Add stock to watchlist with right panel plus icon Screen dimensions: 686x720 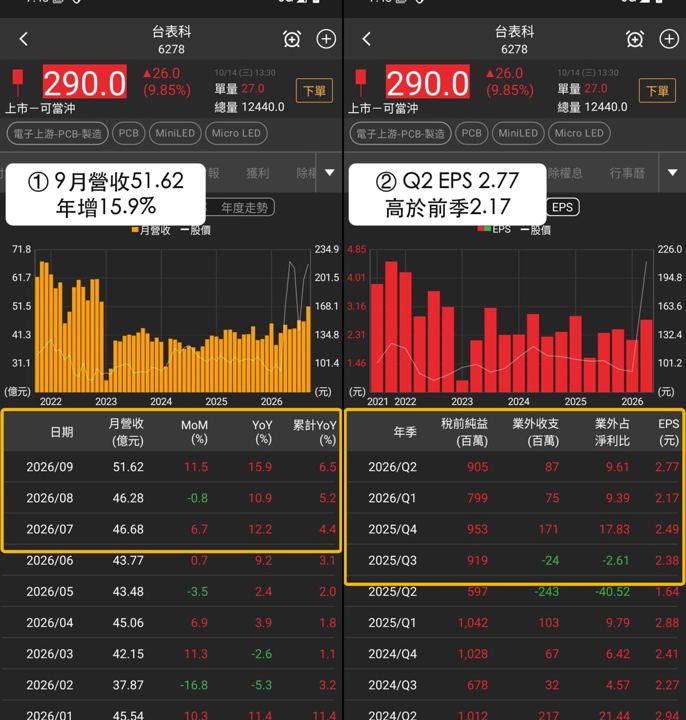[669, 39]
